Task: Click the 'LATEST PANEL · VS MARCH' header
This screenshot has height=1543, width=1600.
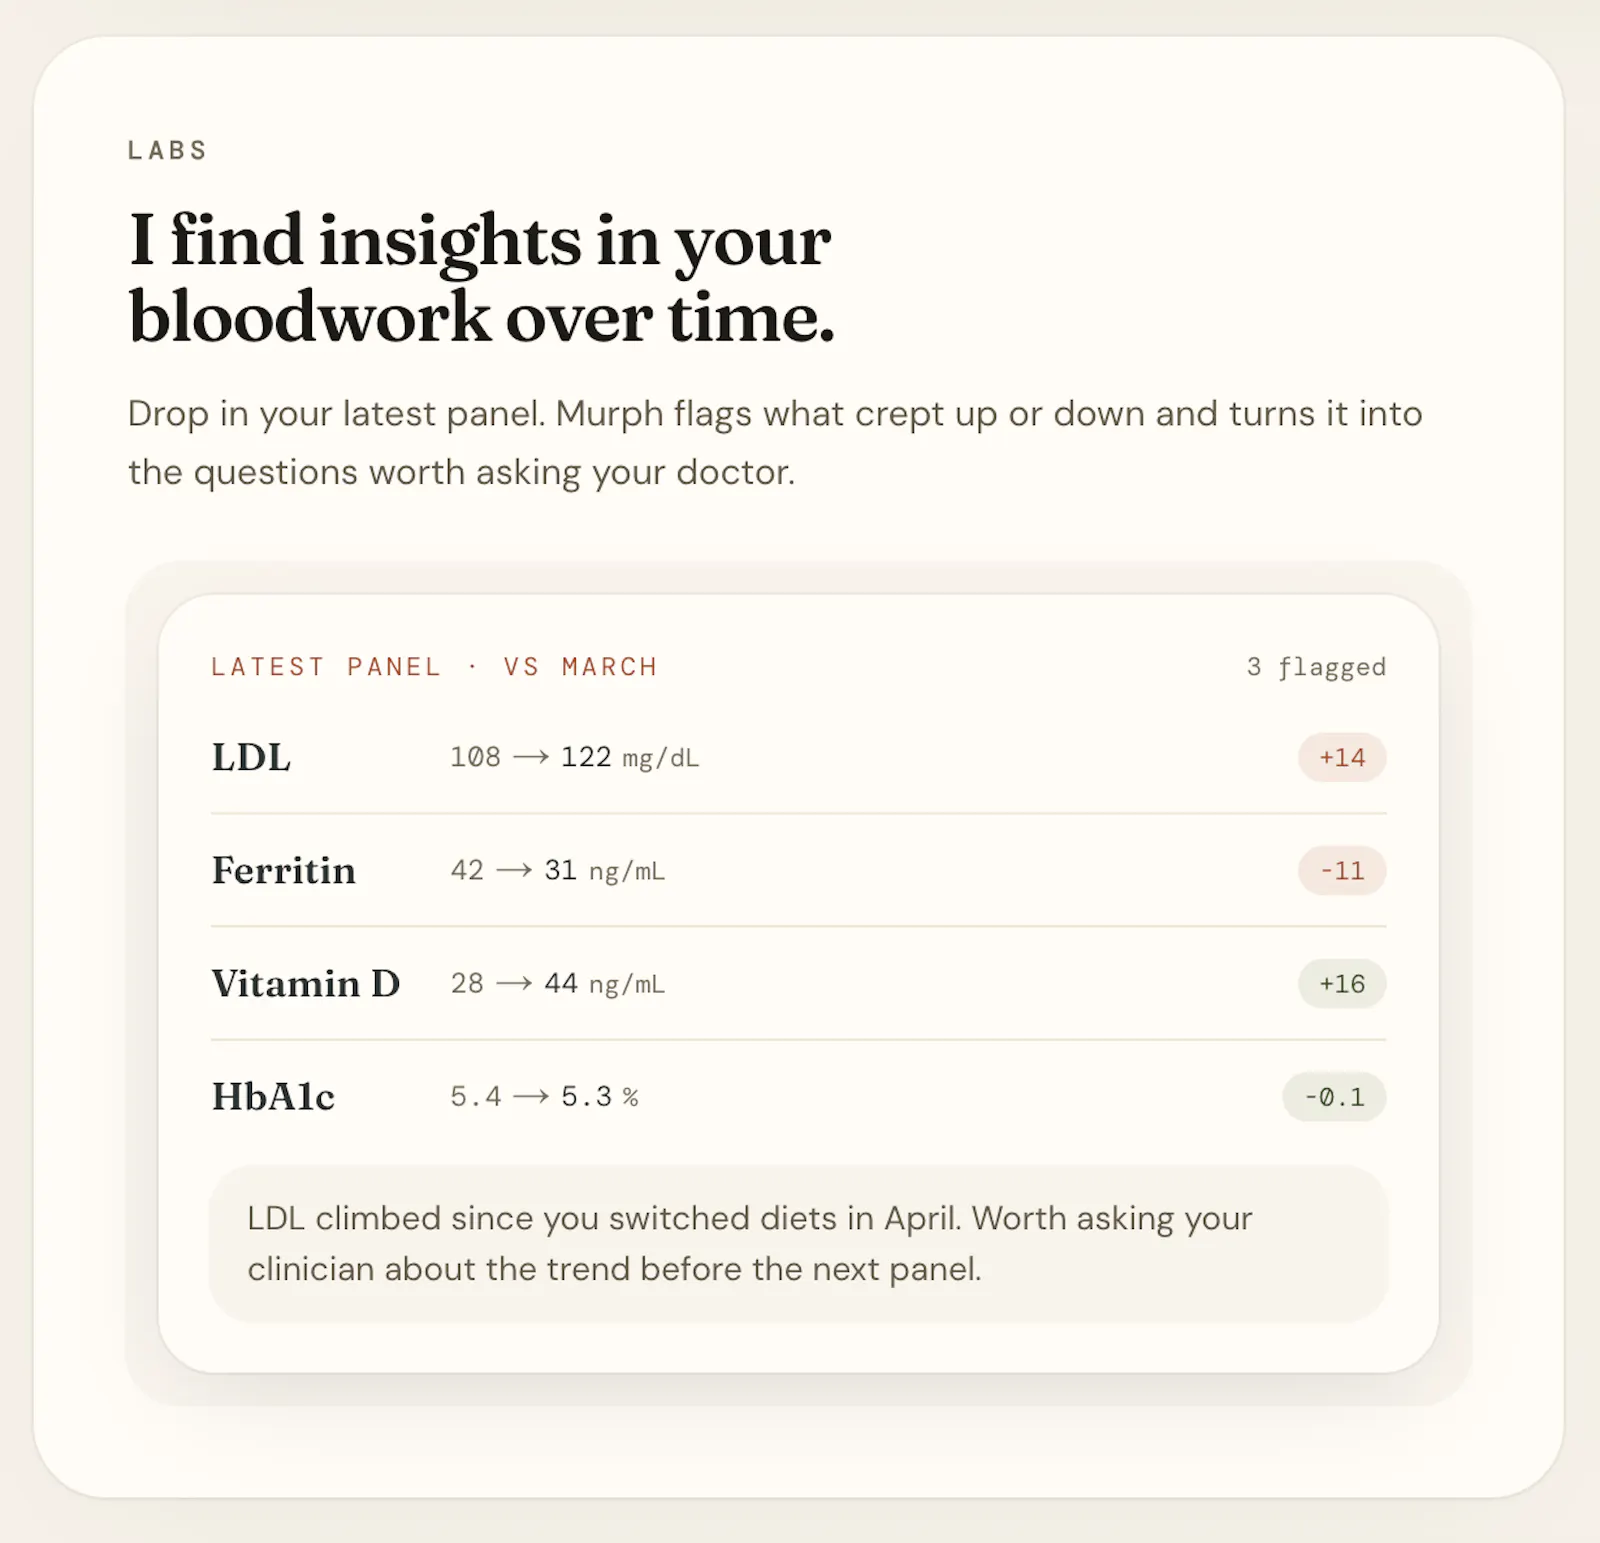Action: coord(434,667)
